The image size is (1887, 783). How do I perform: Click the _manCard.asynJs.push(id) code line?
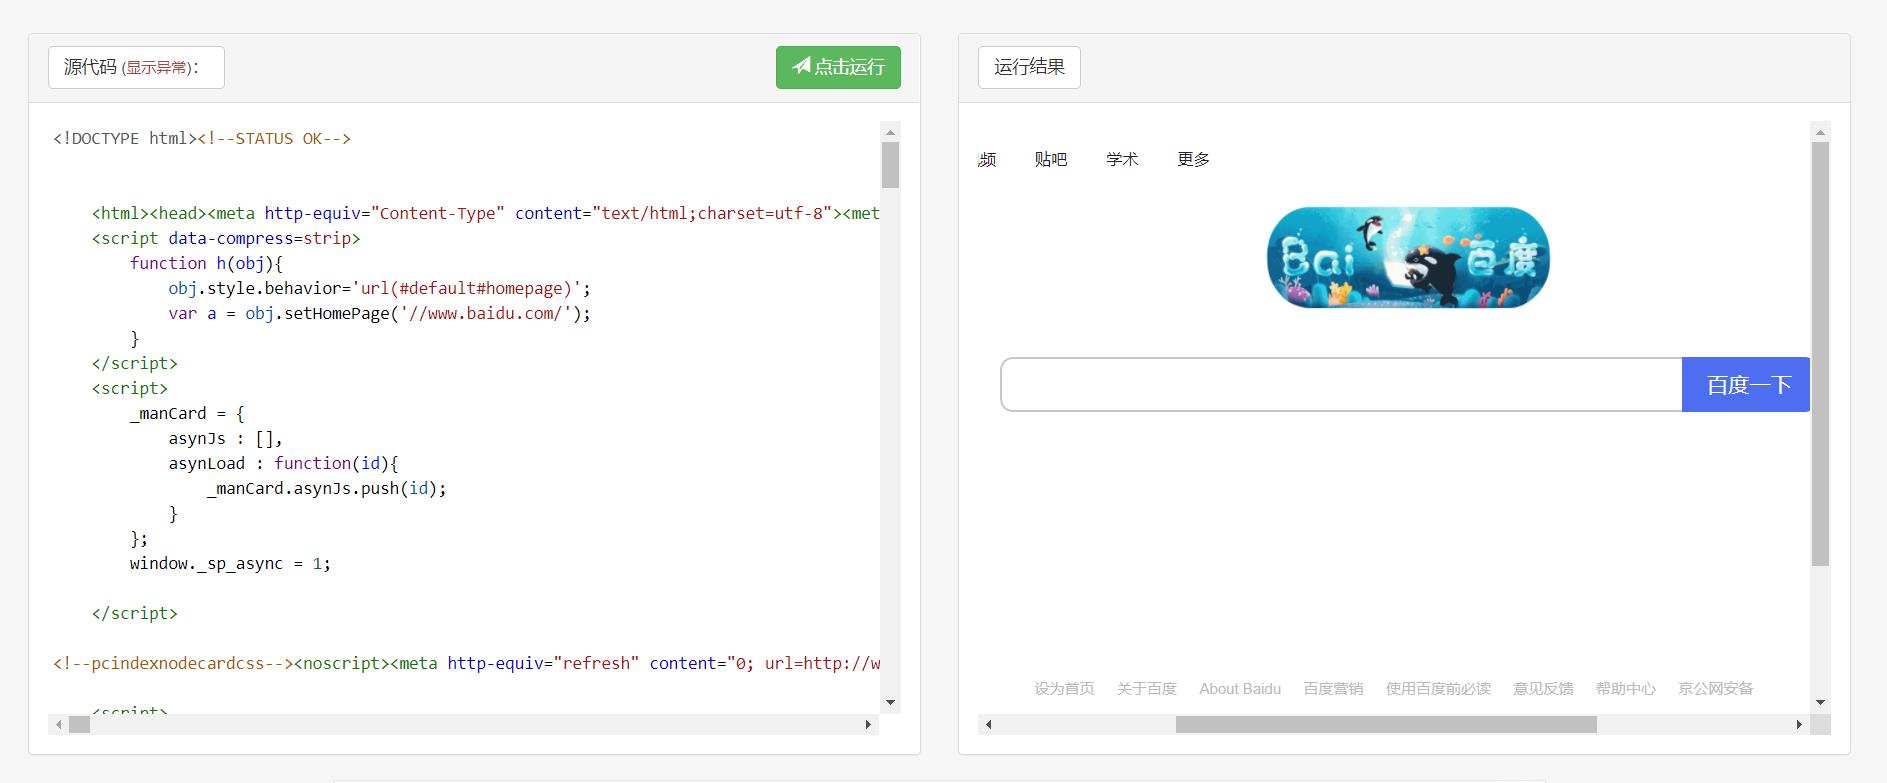point(327,489)
